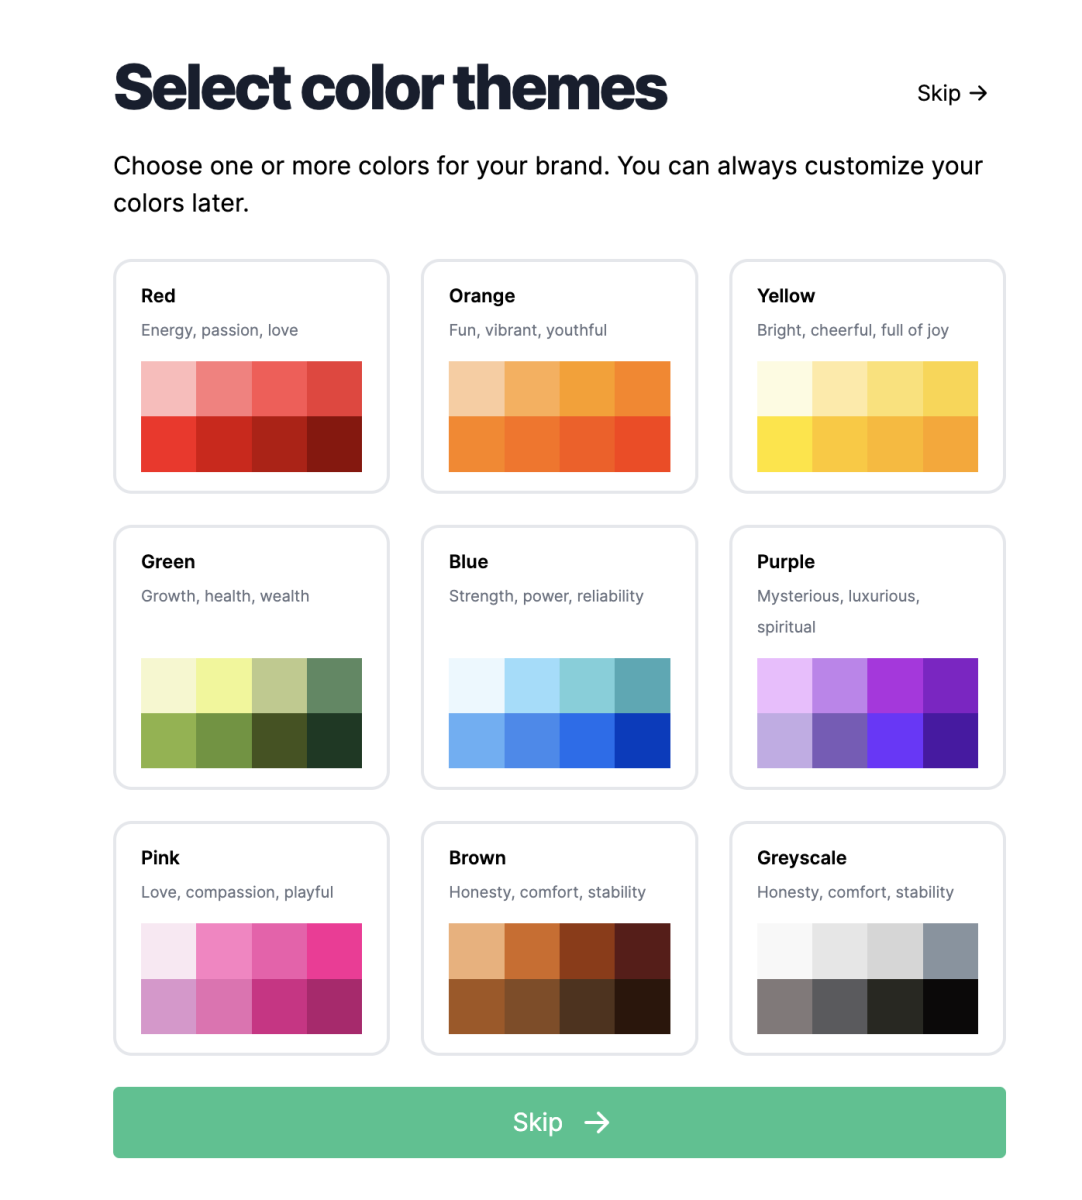Viewport: 1082px width, 1200px height.
Task: Click the black swatch in Greyscale palette
Action: 950,1006
